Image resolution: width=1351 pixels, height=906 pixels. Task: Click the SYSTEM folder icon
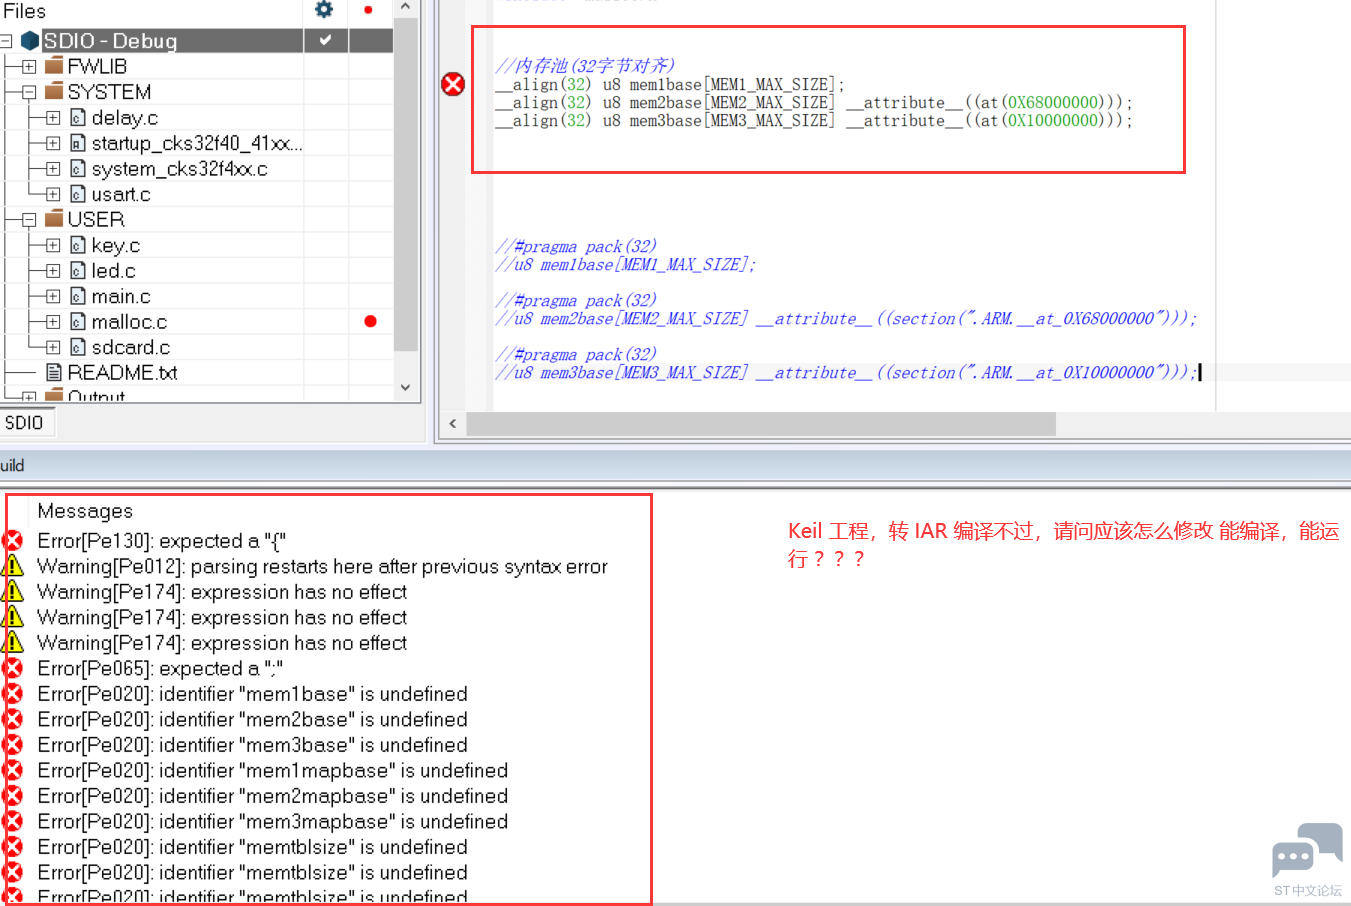[54, 91]
